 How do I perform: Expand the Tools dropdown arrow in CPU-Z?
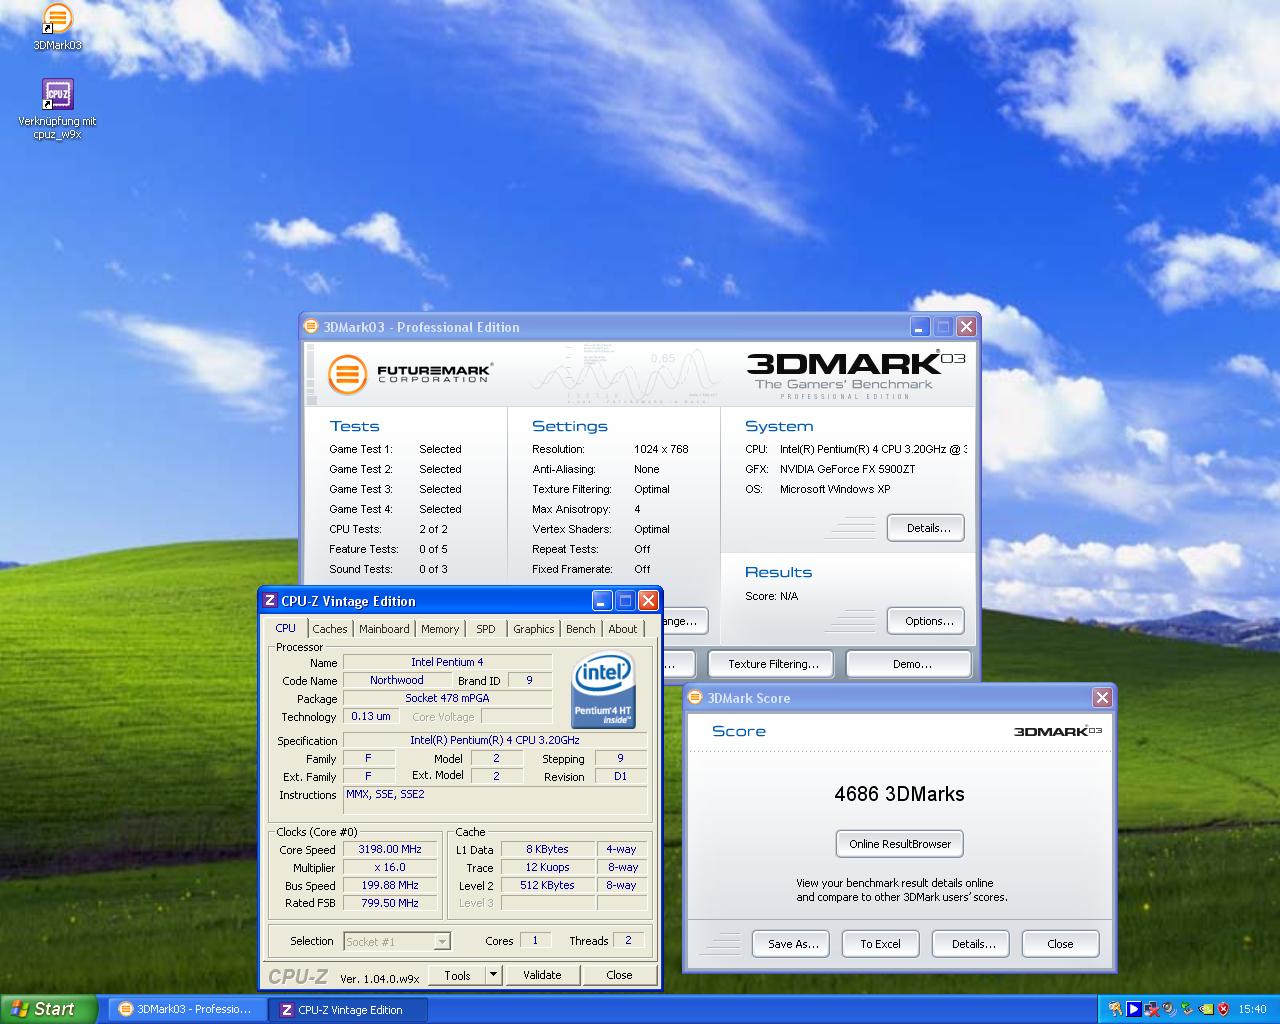492,975
